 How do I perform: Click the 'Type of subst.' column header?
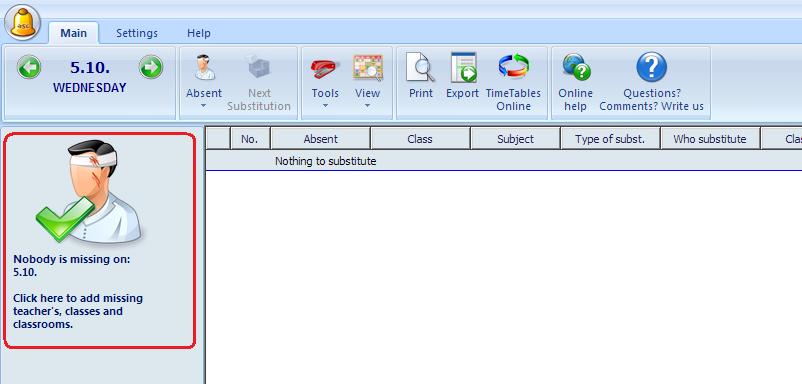tap(610, 139)
